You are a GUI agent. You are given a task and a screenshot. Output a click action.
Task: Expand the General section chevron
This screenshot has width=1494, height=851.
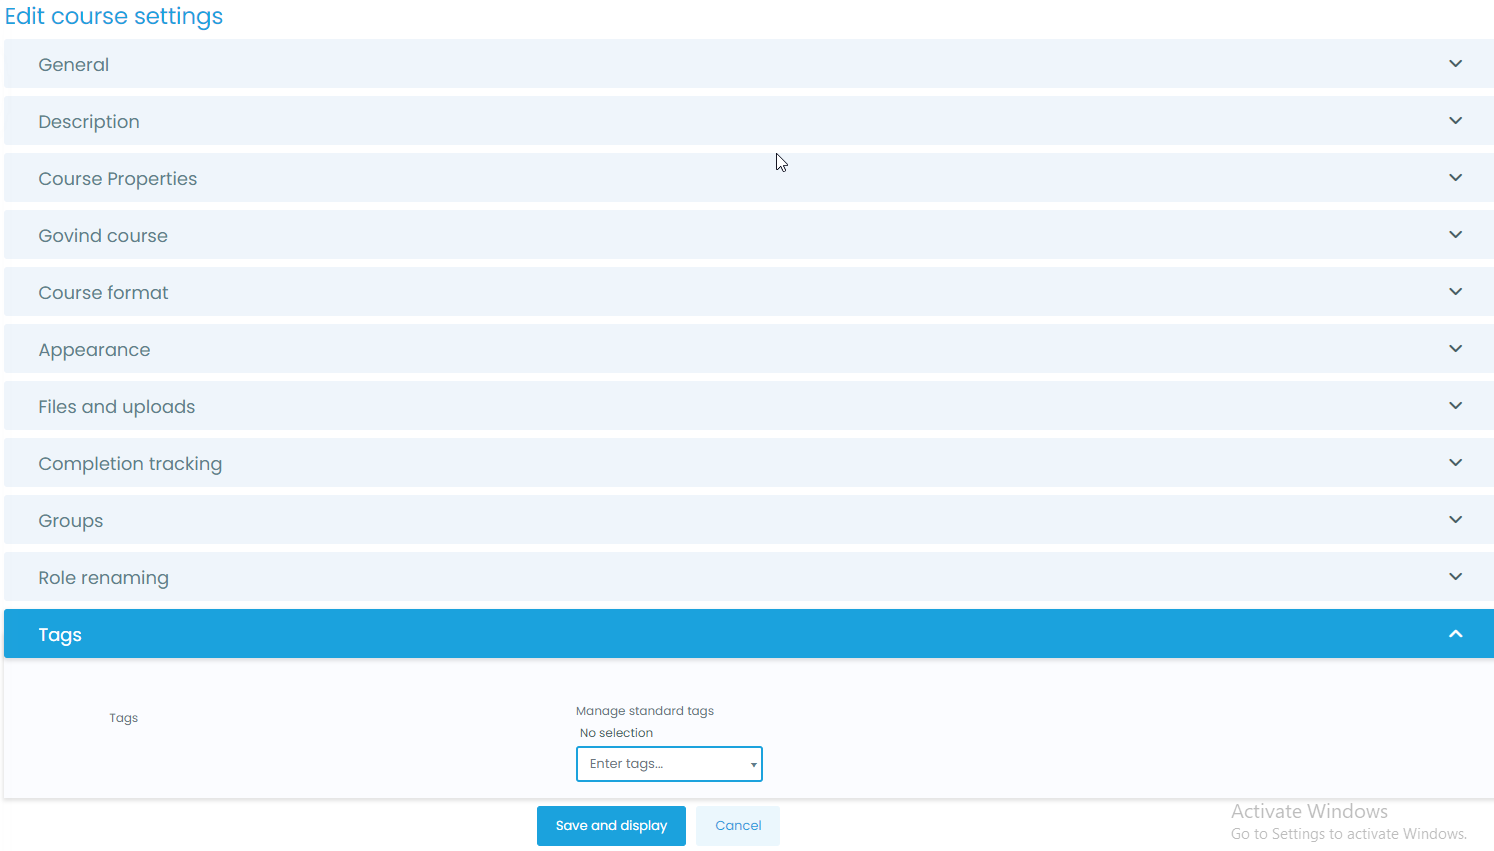(1455, 64)
